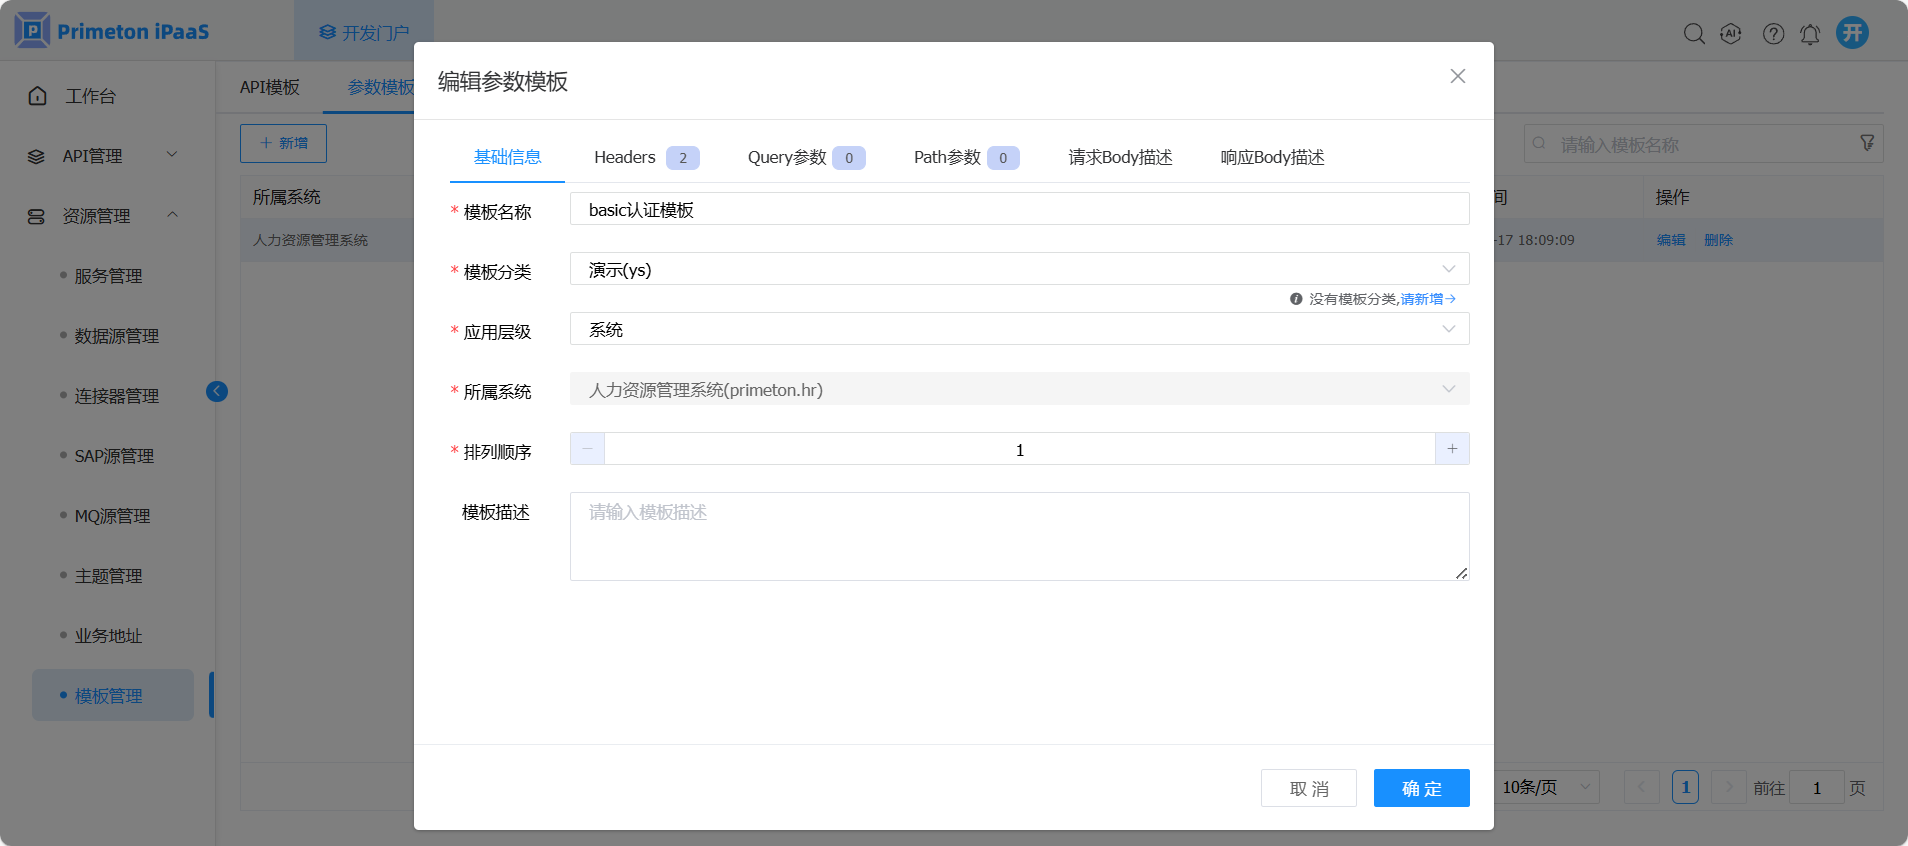This screenshot has width=1908, height=846.
Task: Click the 模板描述 text area
Action: click(1018, 536)
